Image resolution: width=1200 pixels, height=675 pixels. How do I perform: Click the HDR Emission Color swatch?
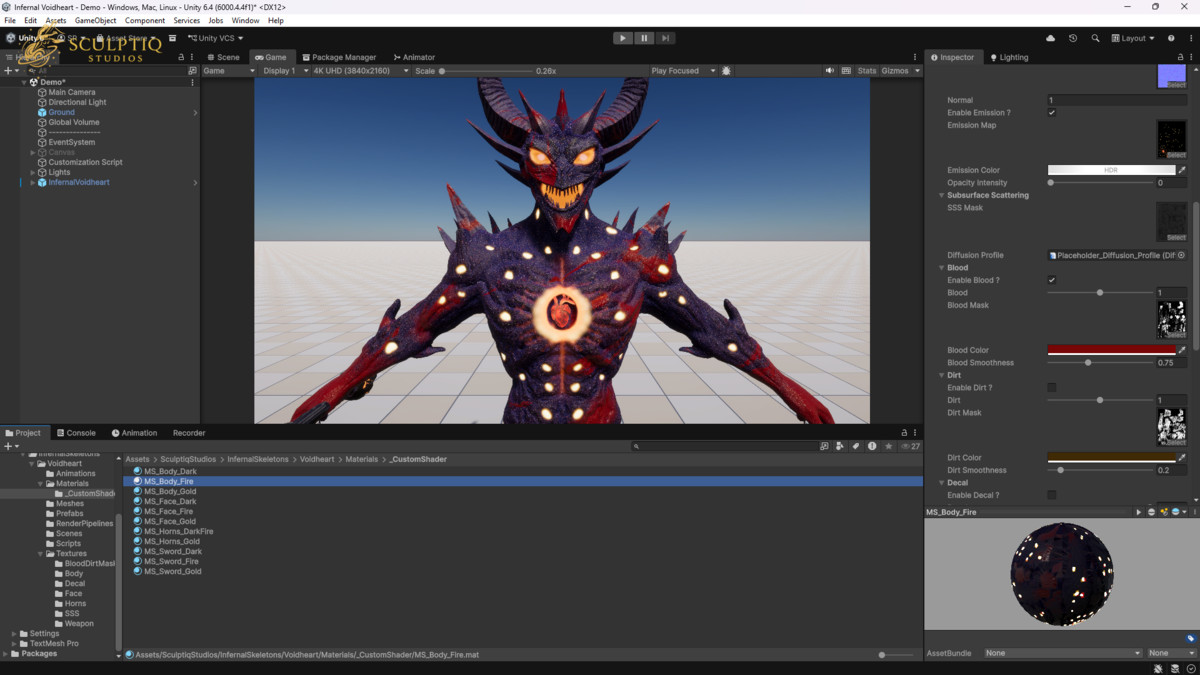1111,170
